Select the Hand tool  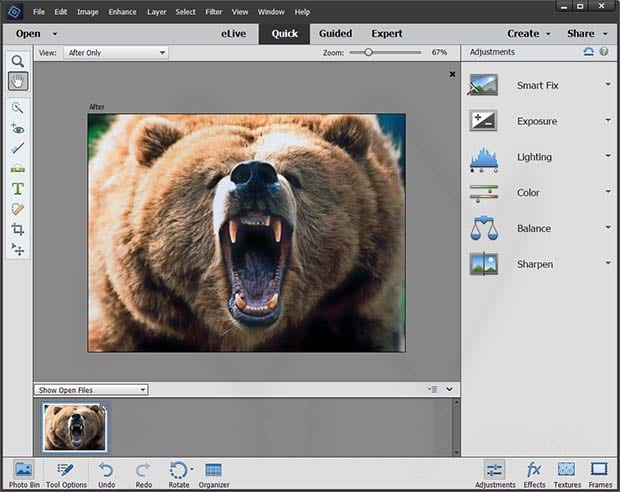tap(18, 81)
